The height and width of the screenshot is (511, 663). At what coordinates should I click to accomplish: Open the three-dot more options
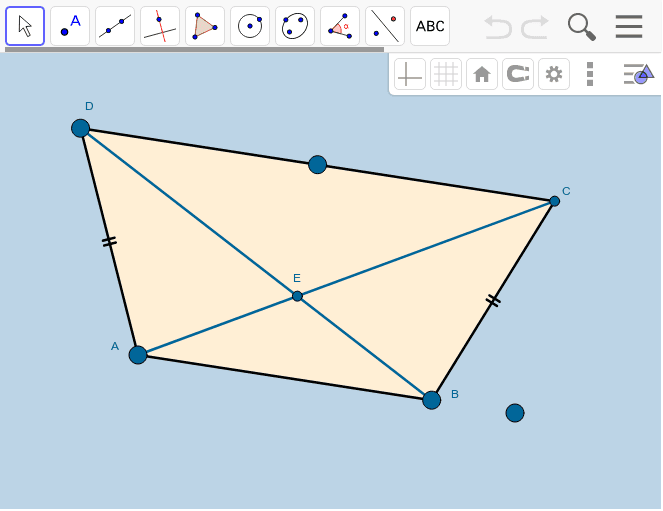pos(590,74)
